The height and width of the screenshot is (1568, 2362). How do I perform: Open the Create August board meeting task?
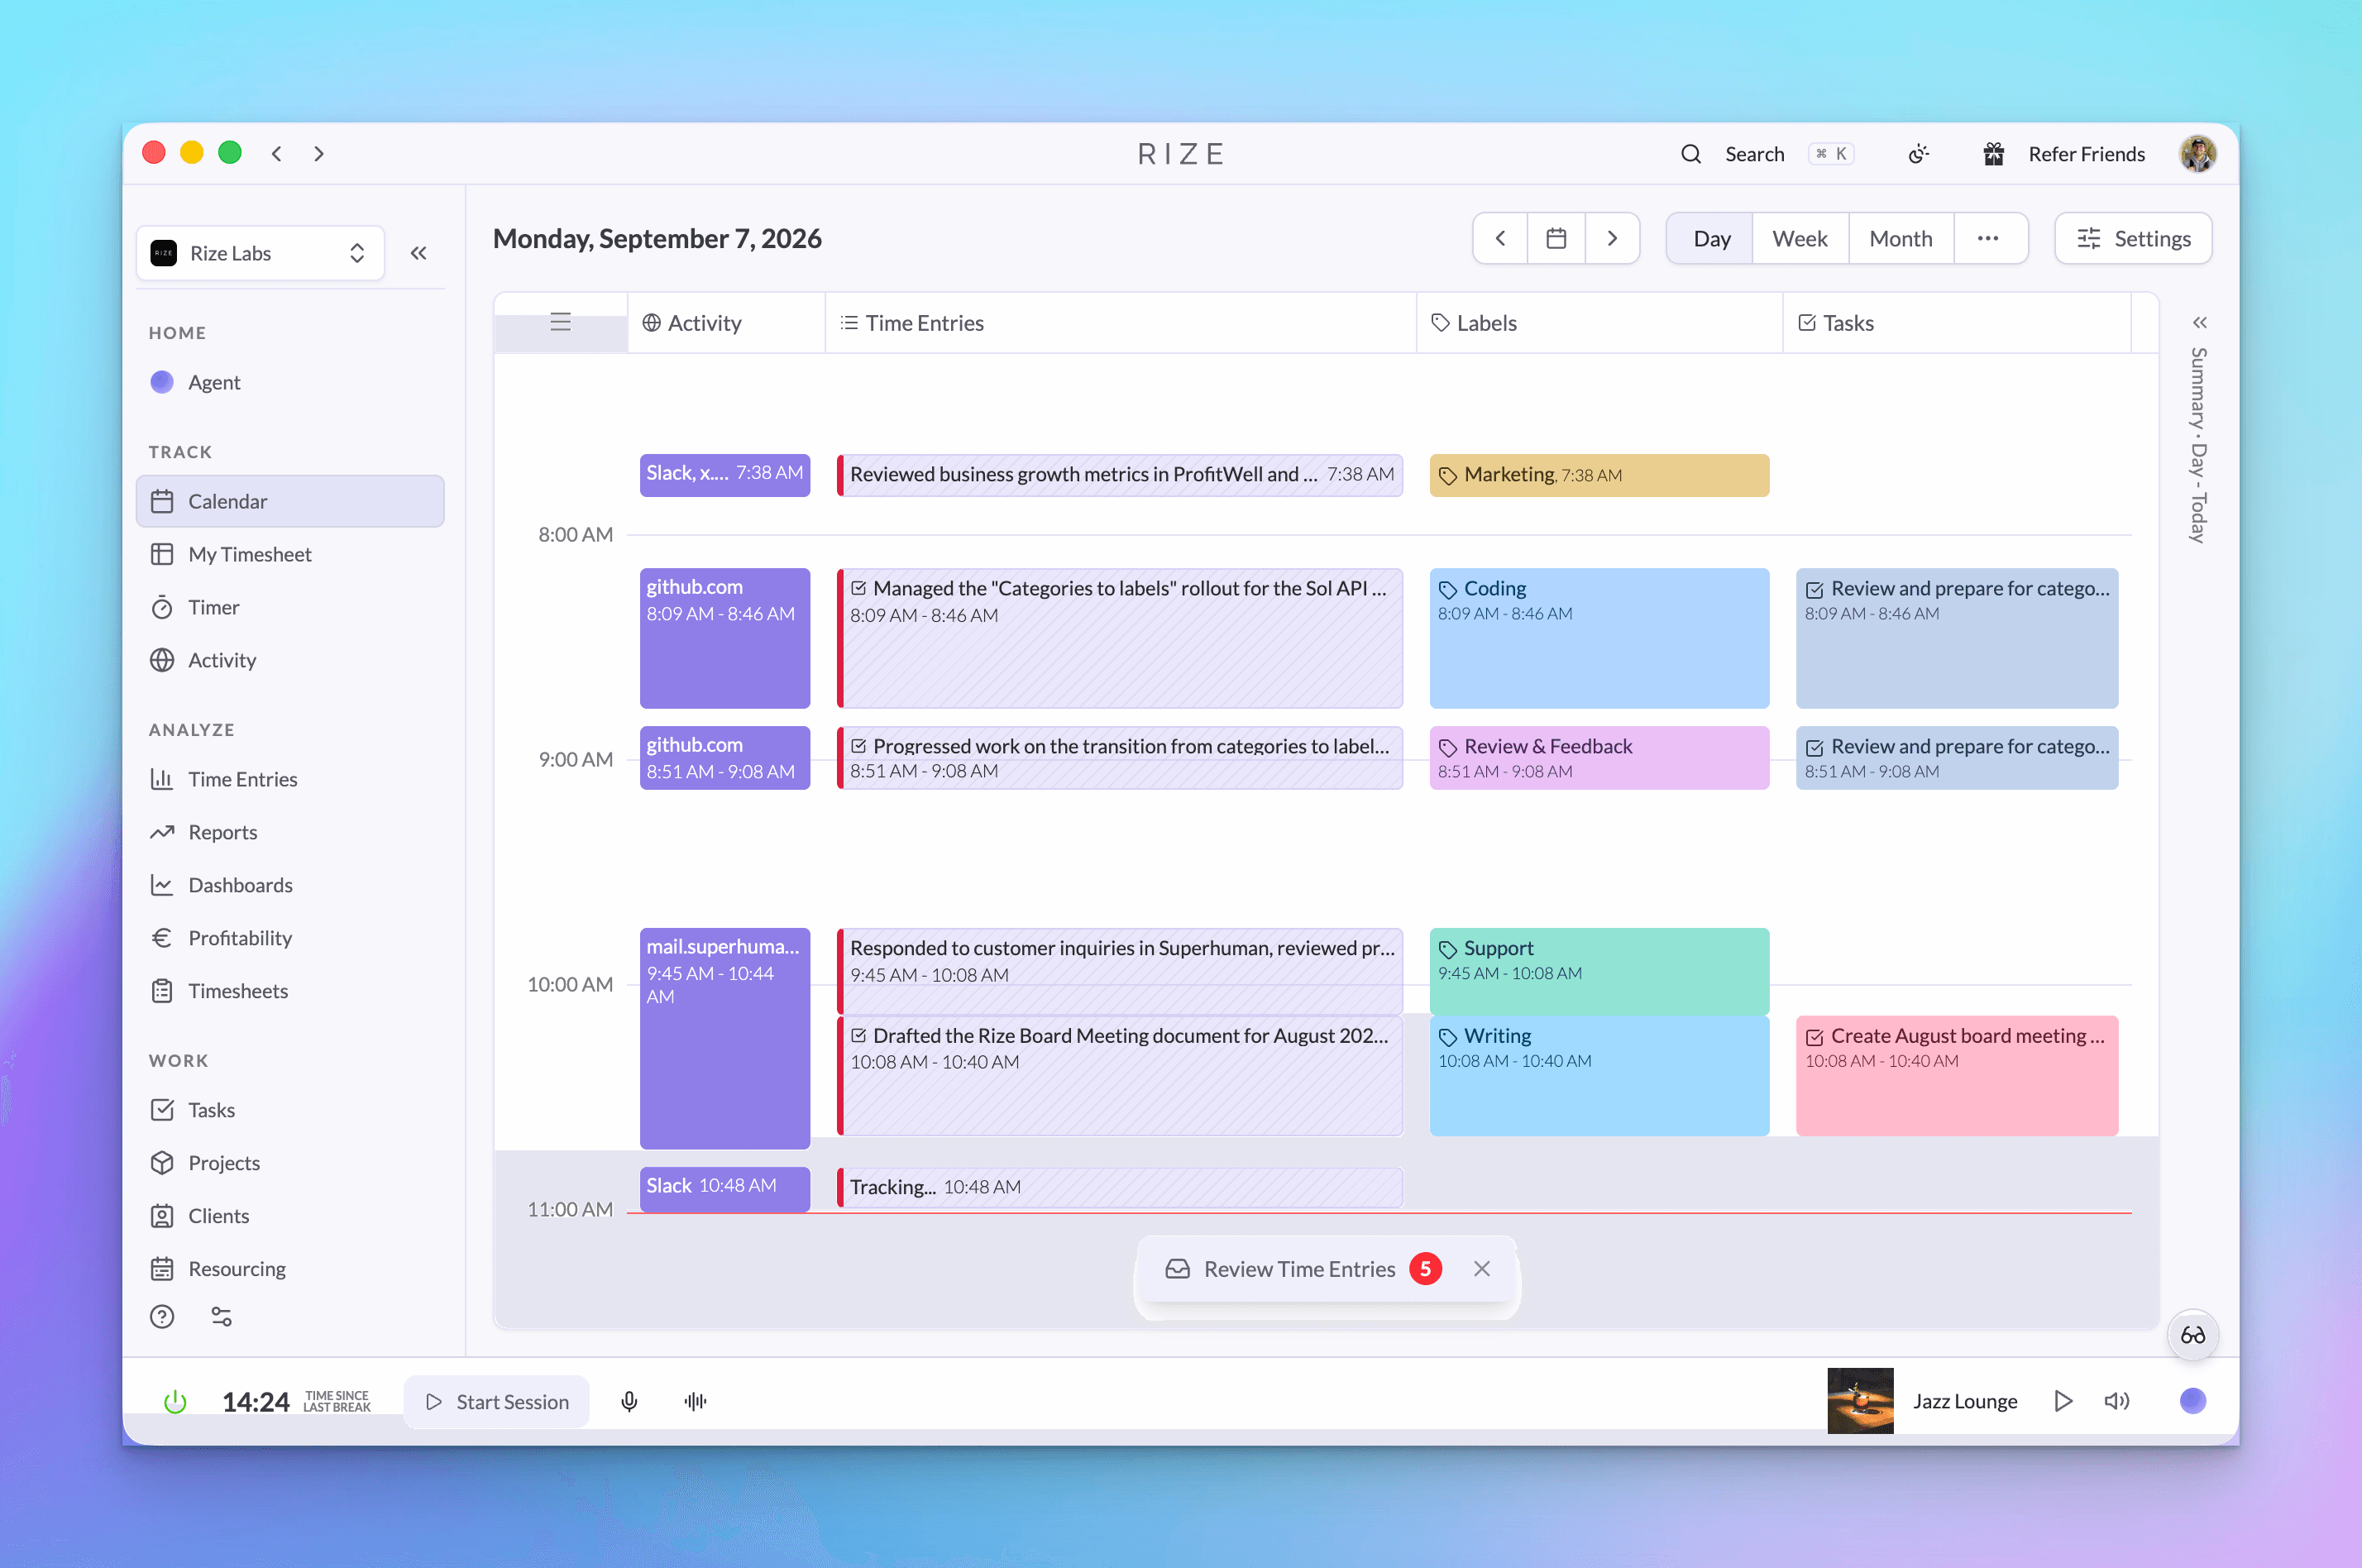click(x=1956, y=1076)
